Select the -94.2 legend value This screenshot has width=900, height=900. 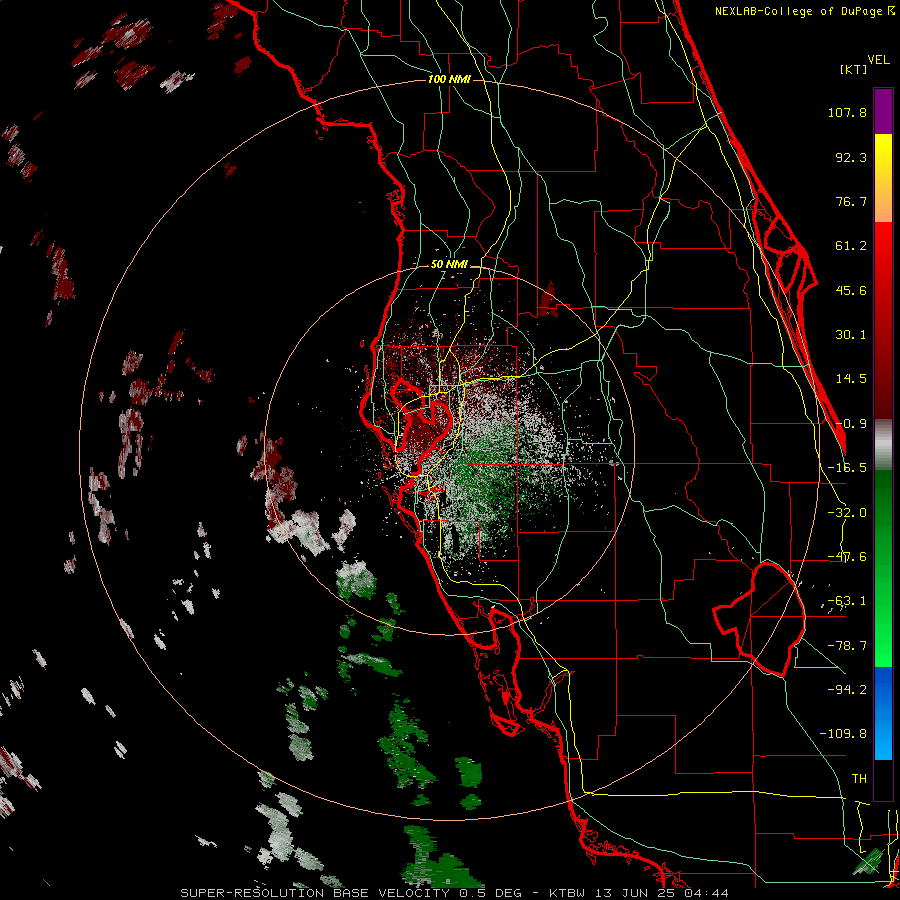coord(847,689)
